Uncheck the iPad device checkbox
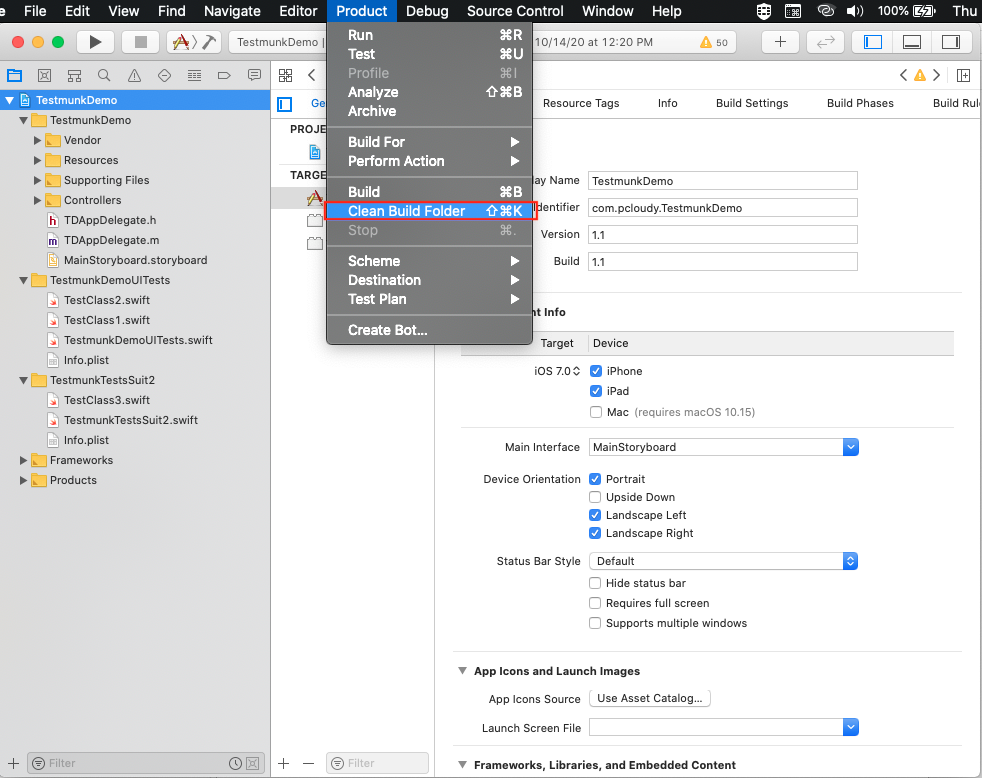 [596, 391]
